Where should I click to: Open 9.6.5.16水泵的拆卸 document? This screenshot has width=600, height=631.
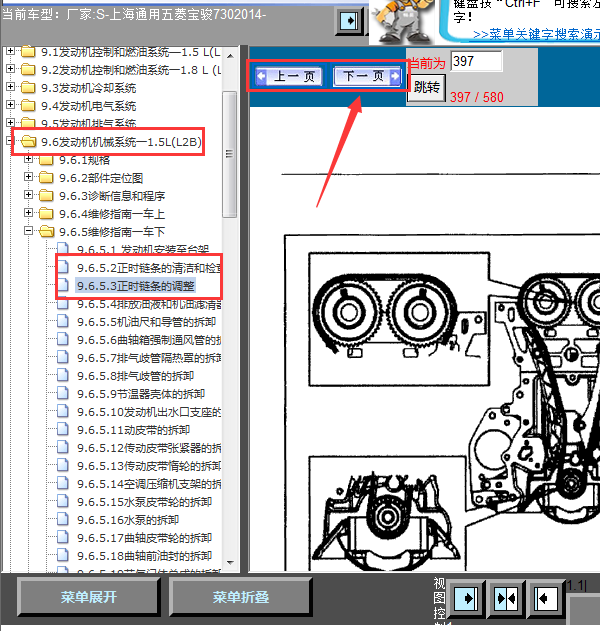point(128,520)
